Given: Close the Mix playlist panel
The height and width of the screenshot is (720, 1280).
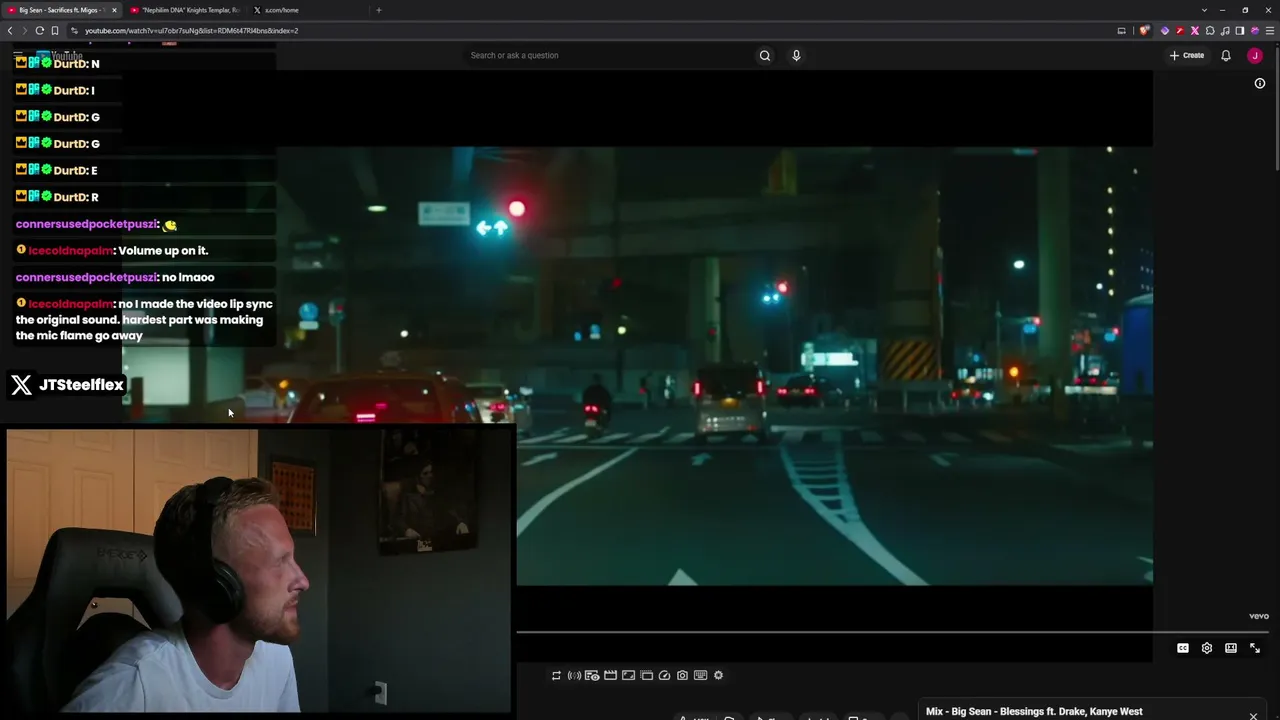Looking at the screenshot, I should pos(1253,714).
